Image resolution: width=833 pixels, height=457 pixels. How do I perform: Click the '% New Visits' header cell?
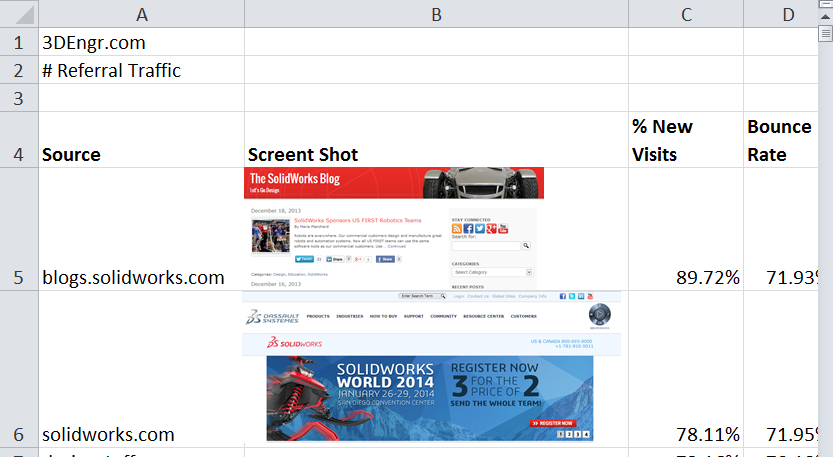(x=686, y=140)
